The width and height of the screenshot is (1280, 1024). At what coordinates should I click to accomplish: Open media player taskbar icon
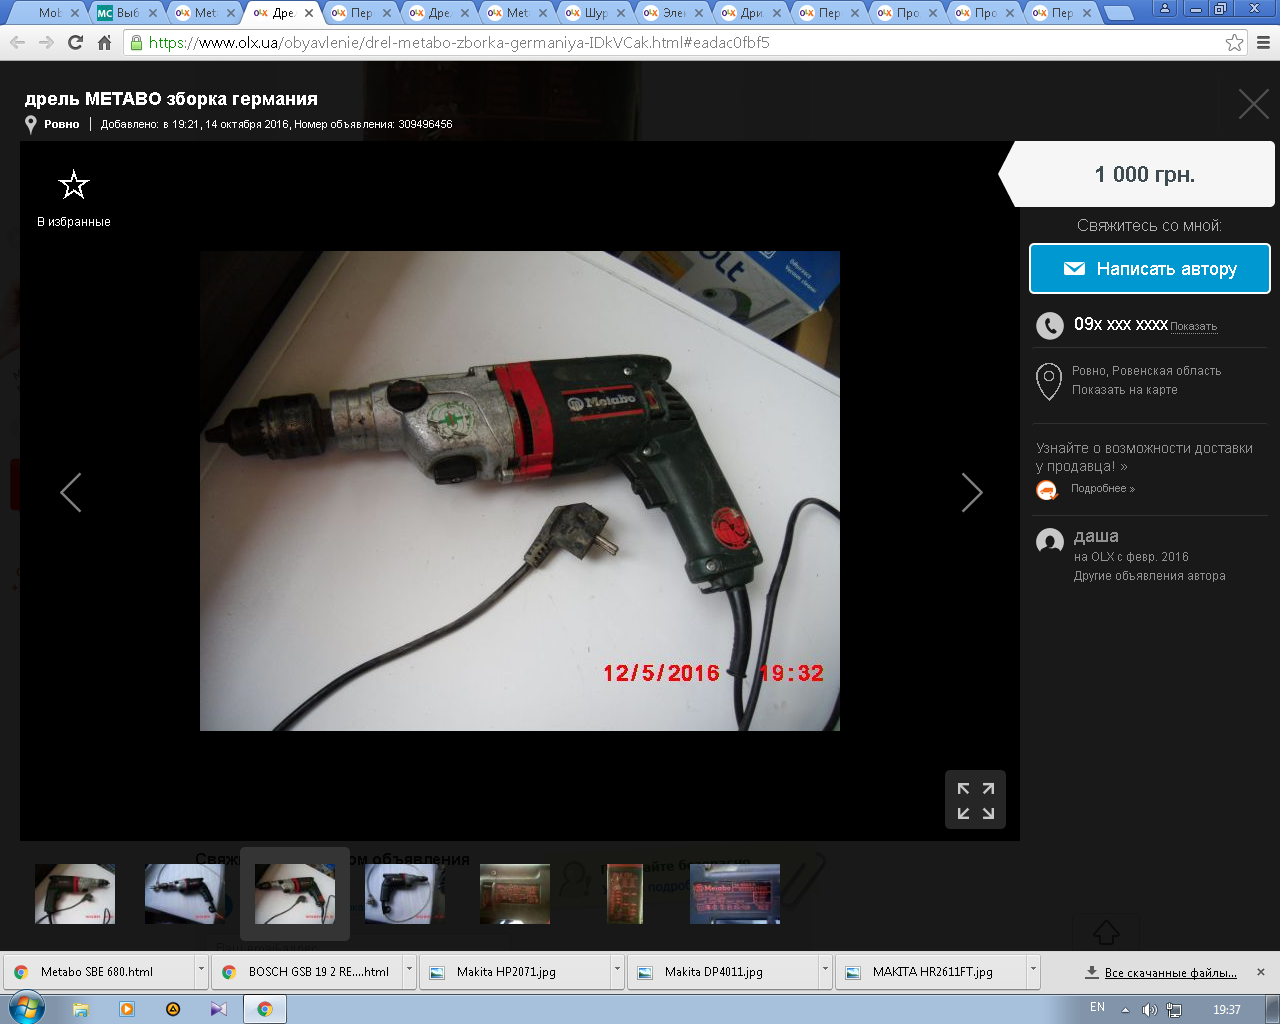(x=127, y=1009)
